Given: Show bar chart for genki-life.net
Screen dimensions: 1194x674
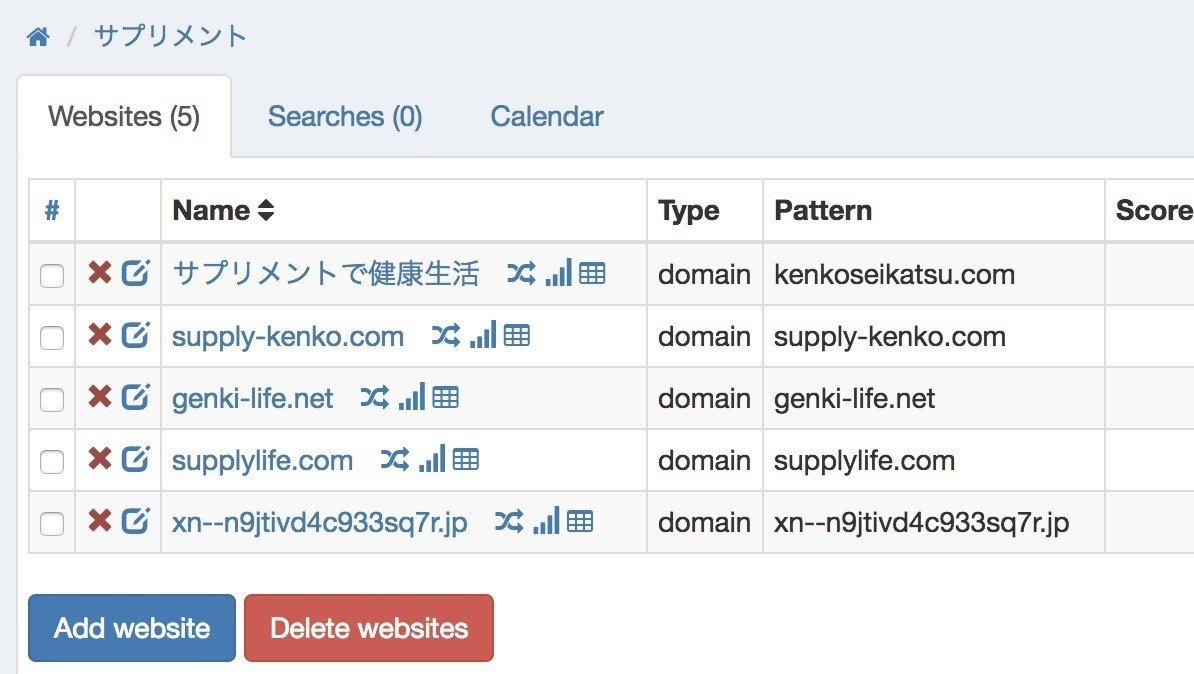Looking at the screenshot, I should point(412,398).
